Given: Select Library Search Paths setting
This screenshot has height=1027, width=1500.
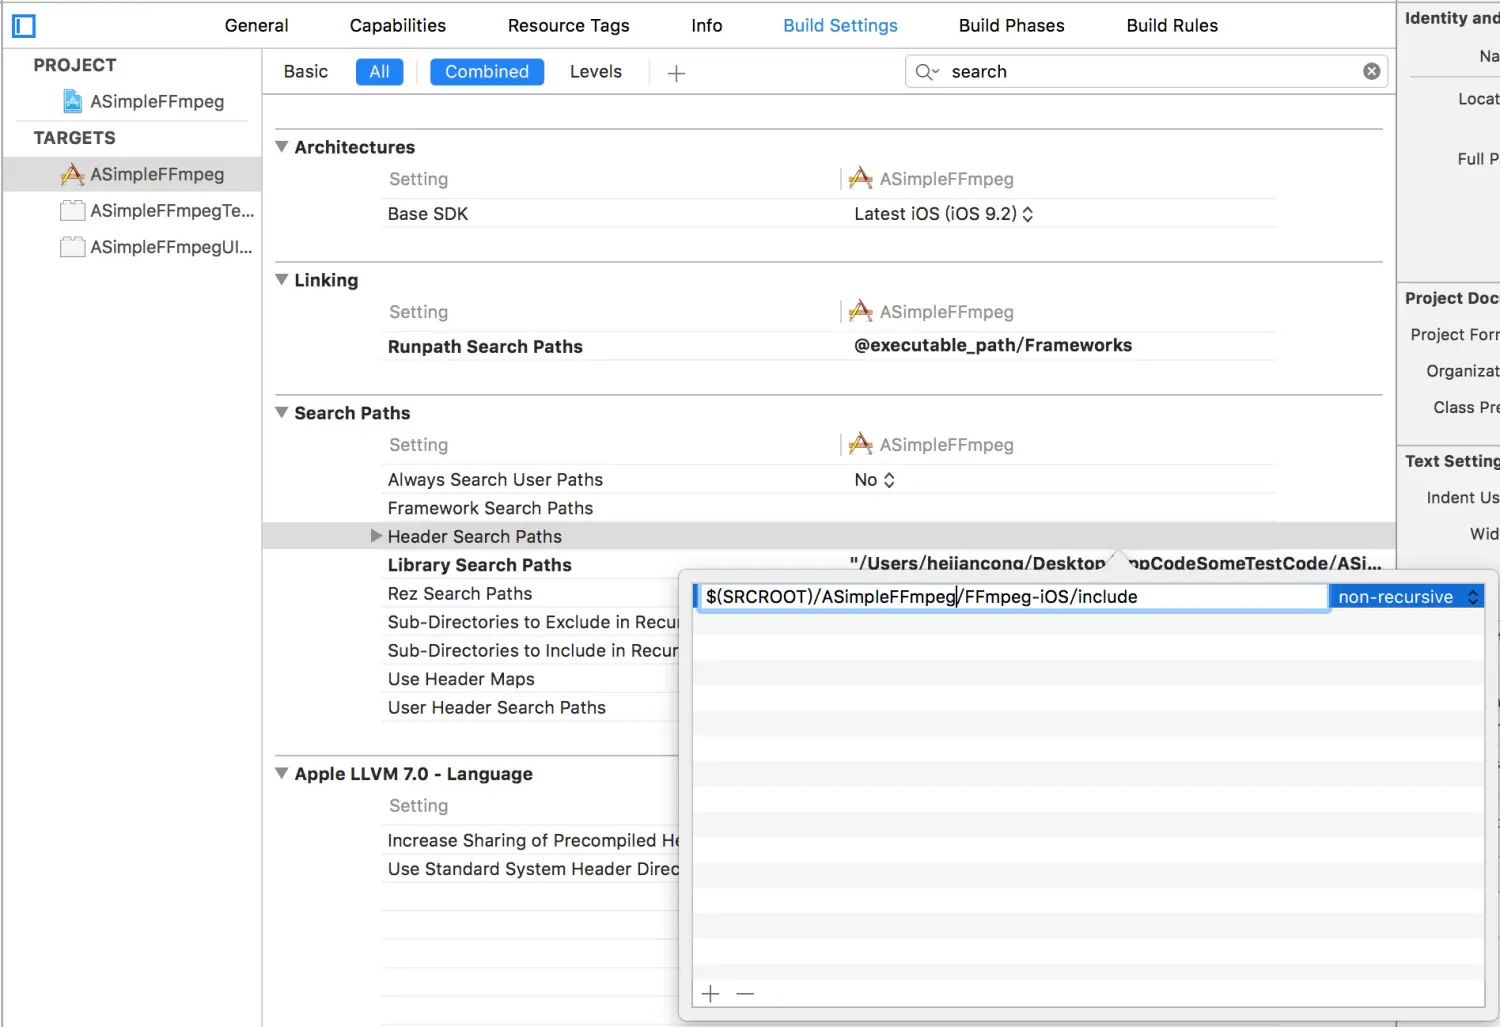Looking at the screenshot, I should (480, 566).
